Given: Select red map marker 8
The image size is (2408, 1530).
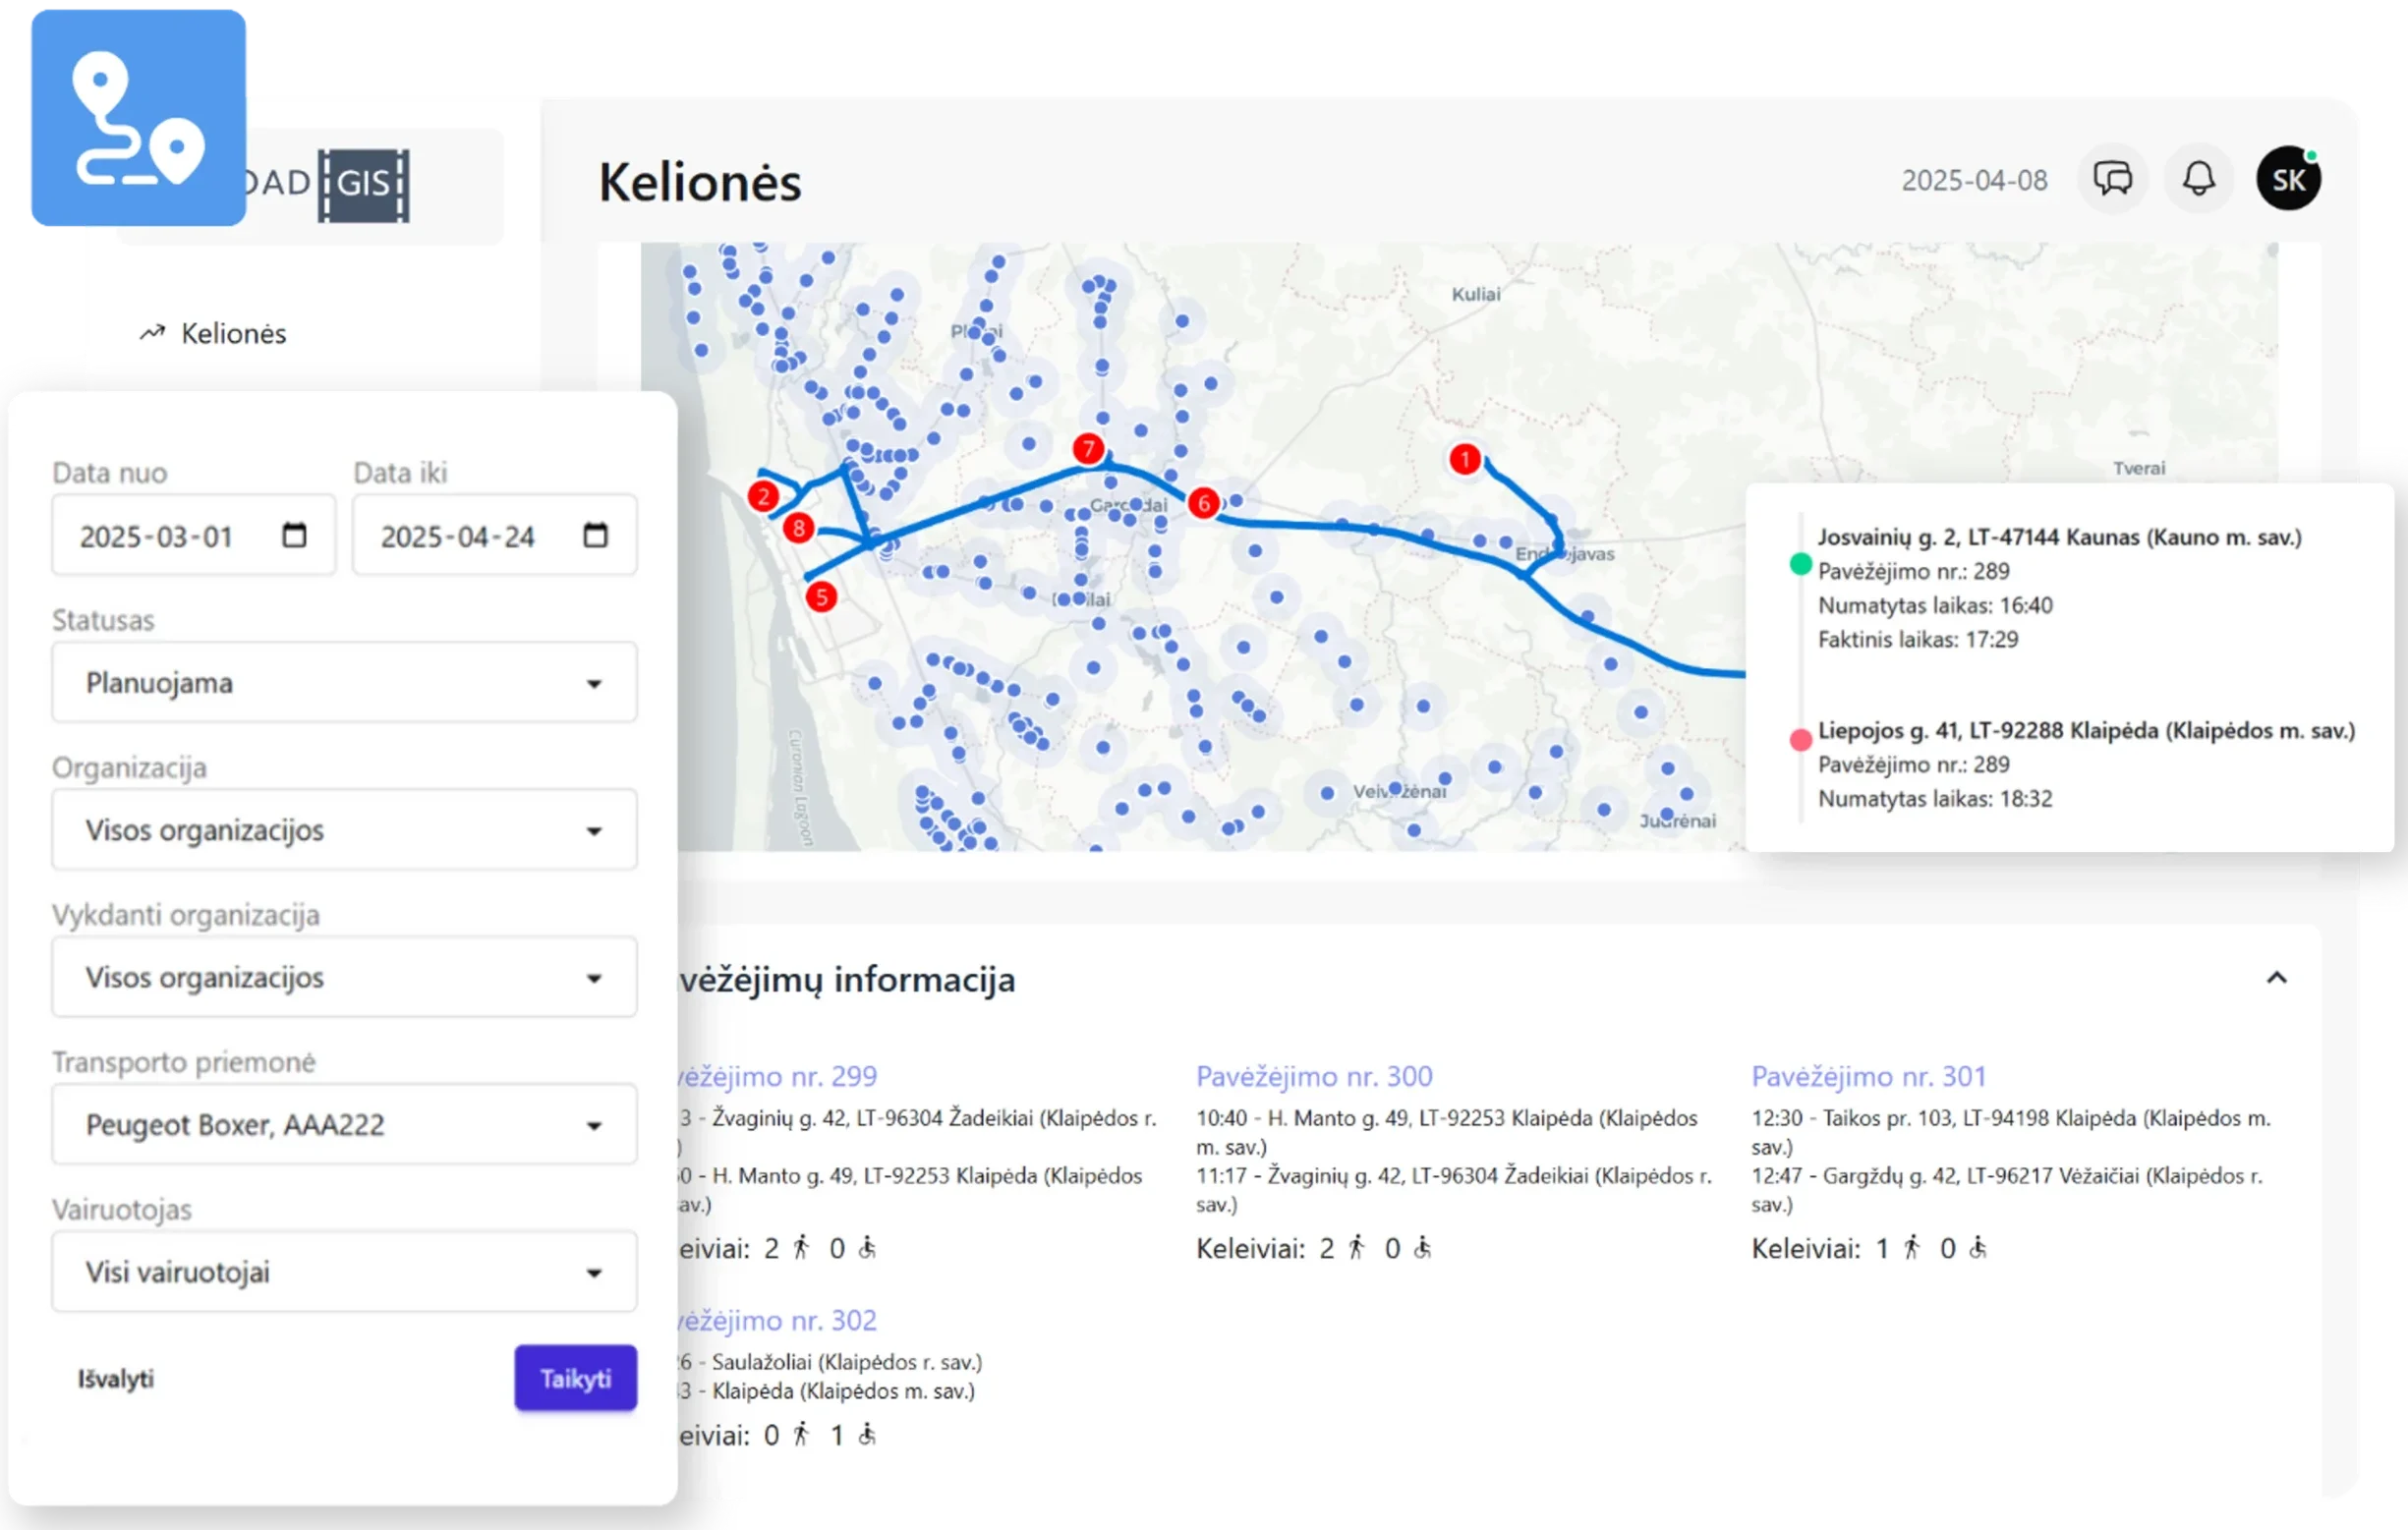Looking at the screenshot, I should coord(798,528).
